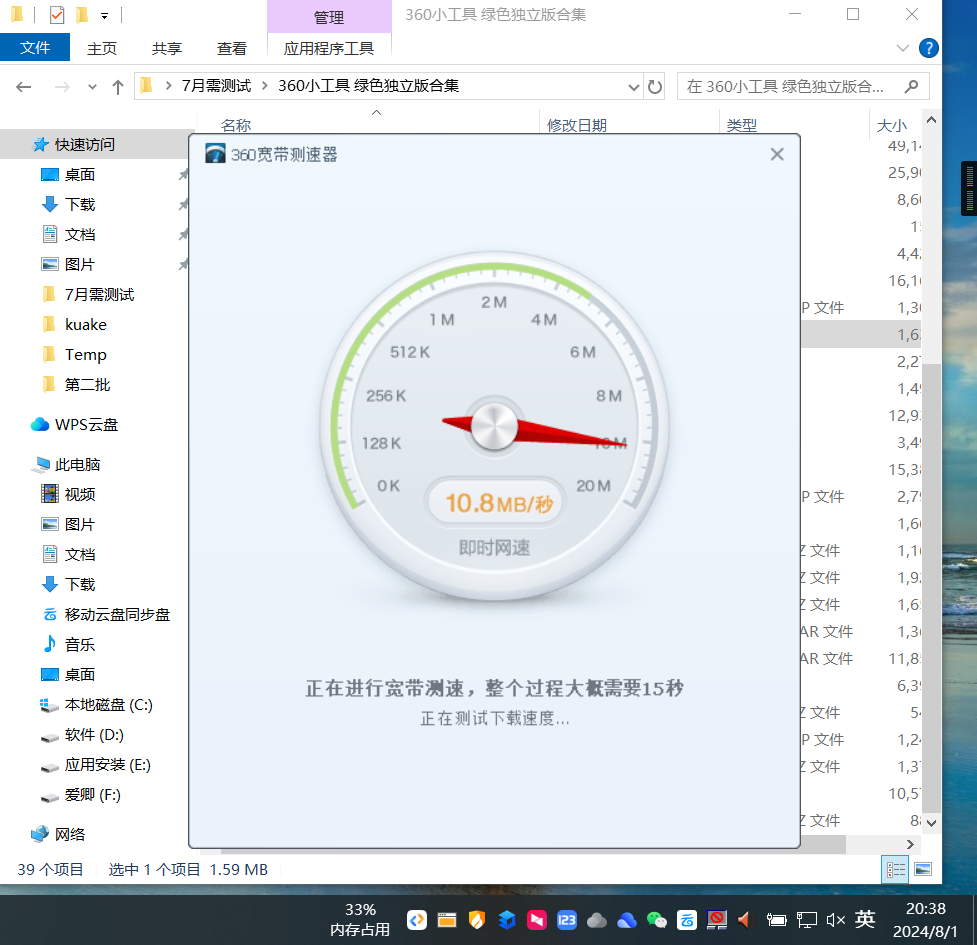This screenshot has height=945, width=977.
Task: Expand the address bar history dropdown
Action: click(x=633, y=87)
